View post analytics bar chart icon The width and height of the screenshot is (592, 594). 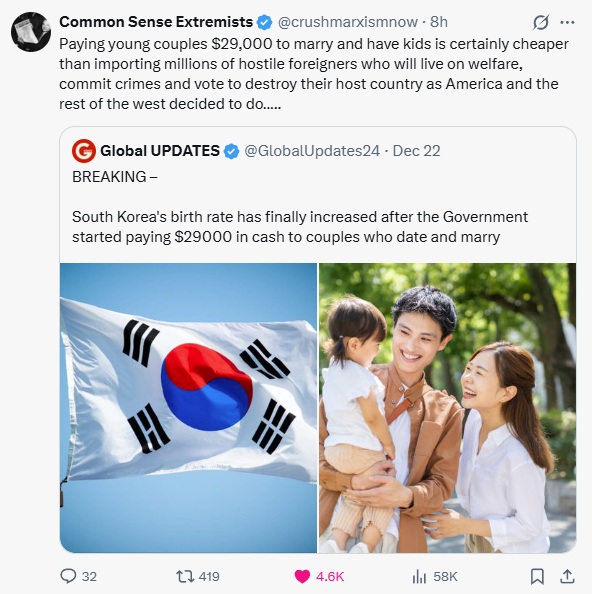[x=419, y=576]
